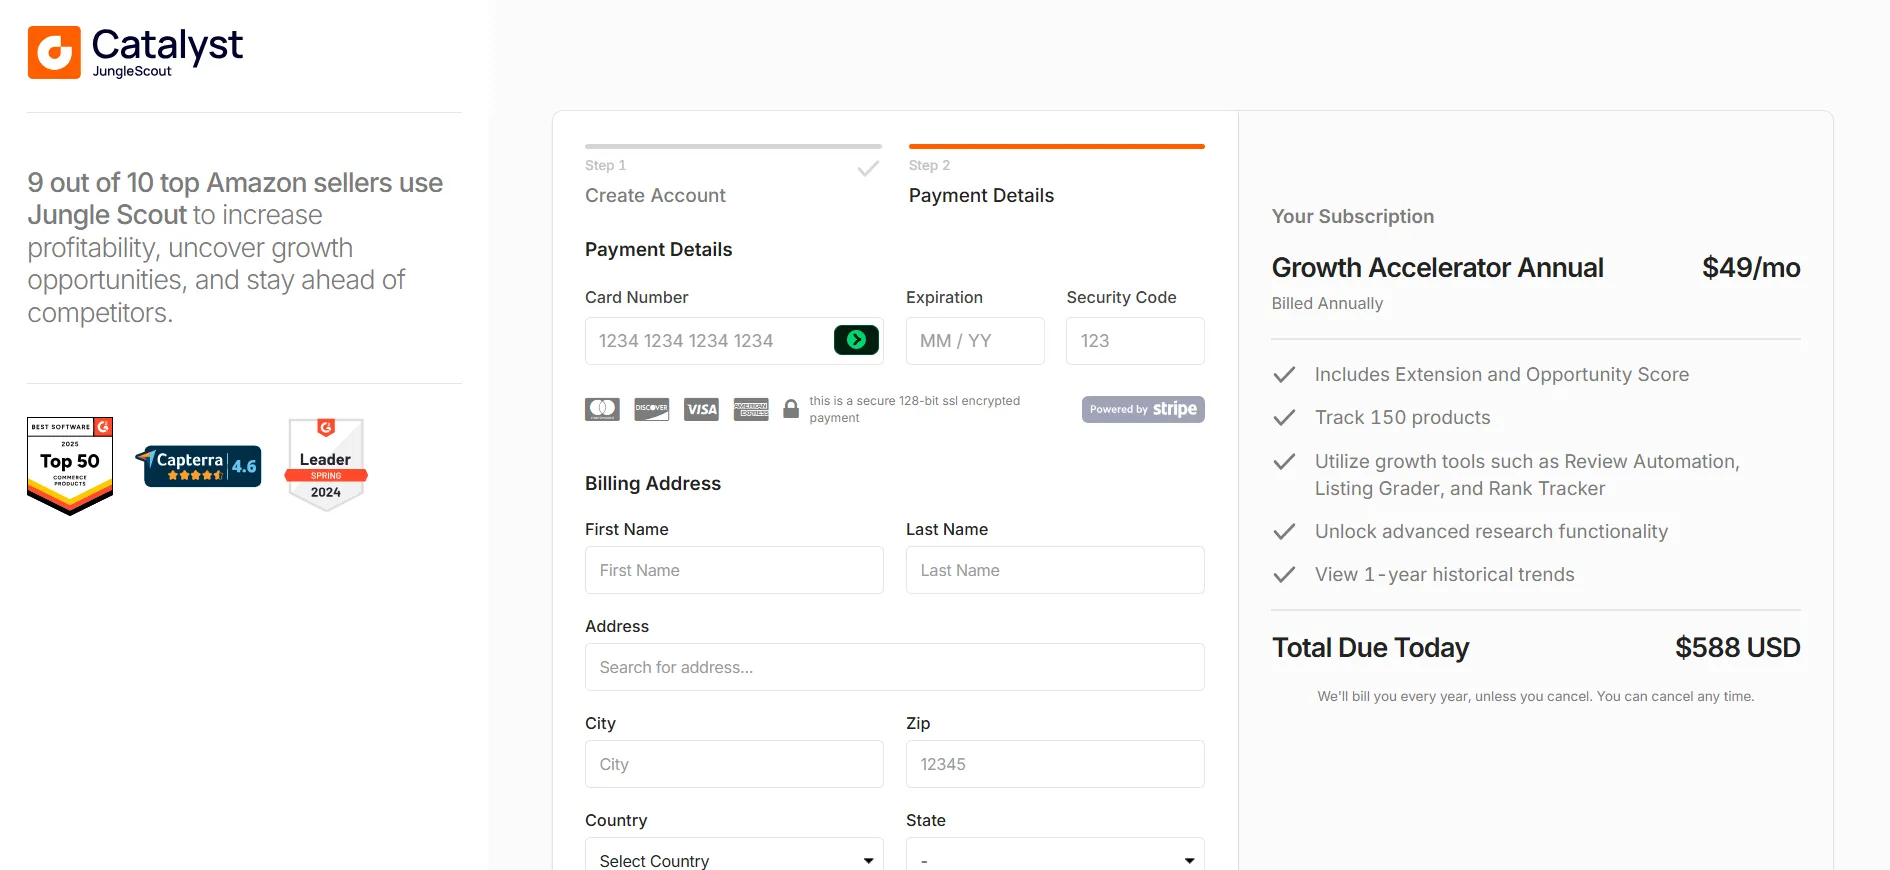Click the secure payment padlock icon
The image size is (1890, 870).
(x=791, y=409)
